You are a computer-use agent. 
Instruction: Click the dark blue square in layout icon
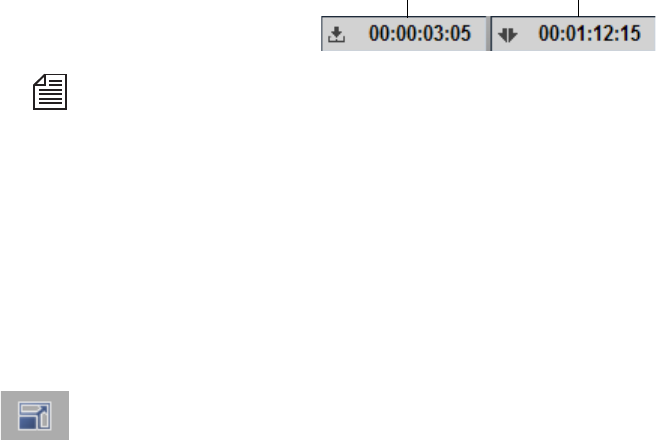[x=28, y=421]
